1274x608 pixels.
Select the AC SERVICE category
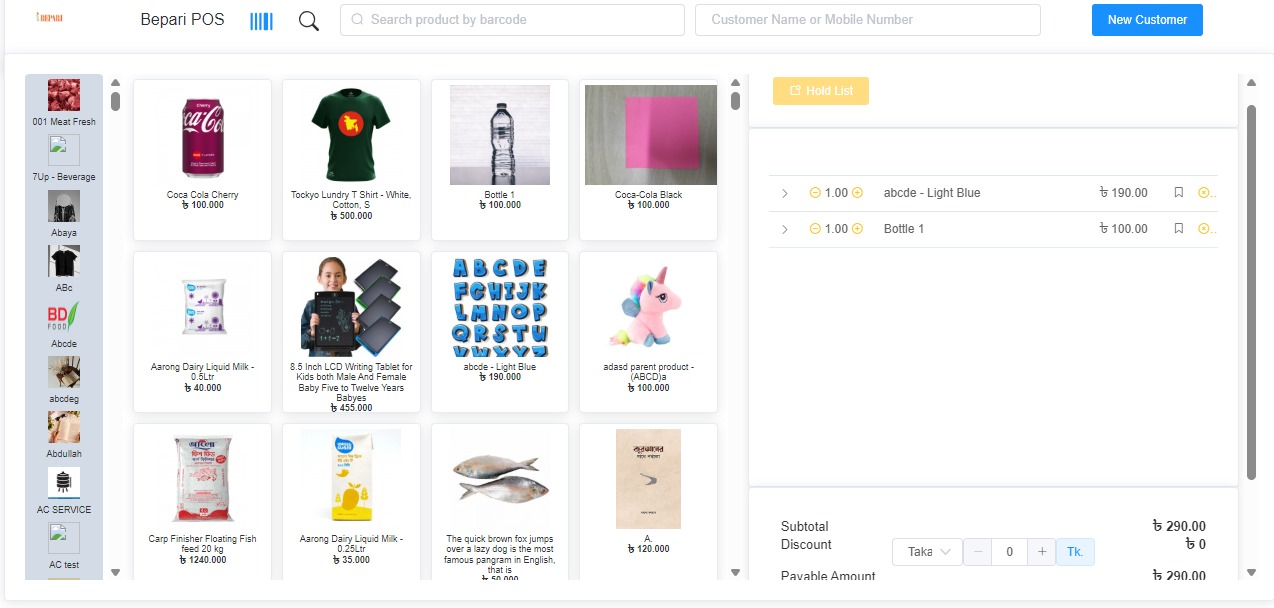(x=64, y=491)
